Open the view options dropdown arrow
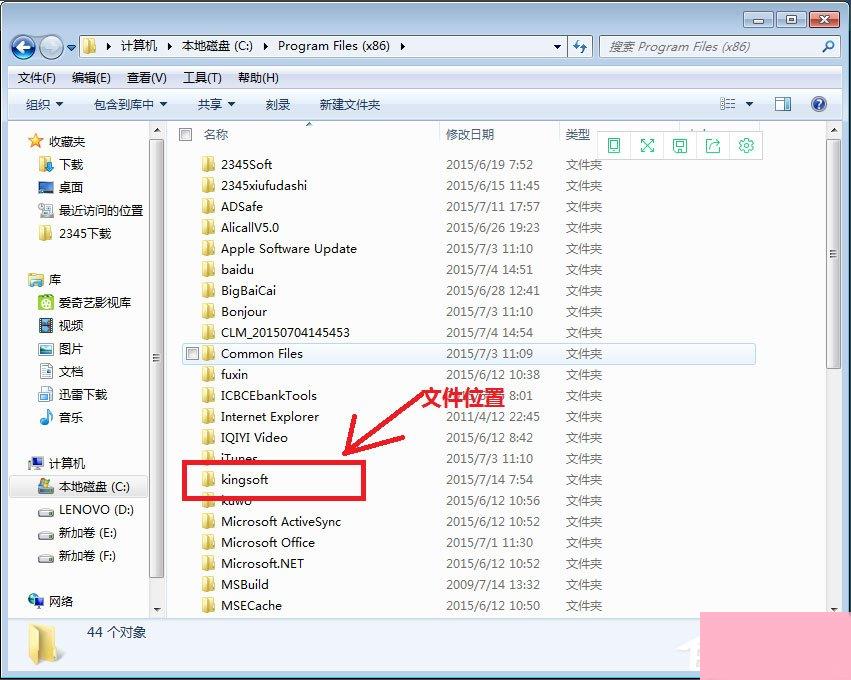The width and height of the screenshot is (851, 680). 750,104
